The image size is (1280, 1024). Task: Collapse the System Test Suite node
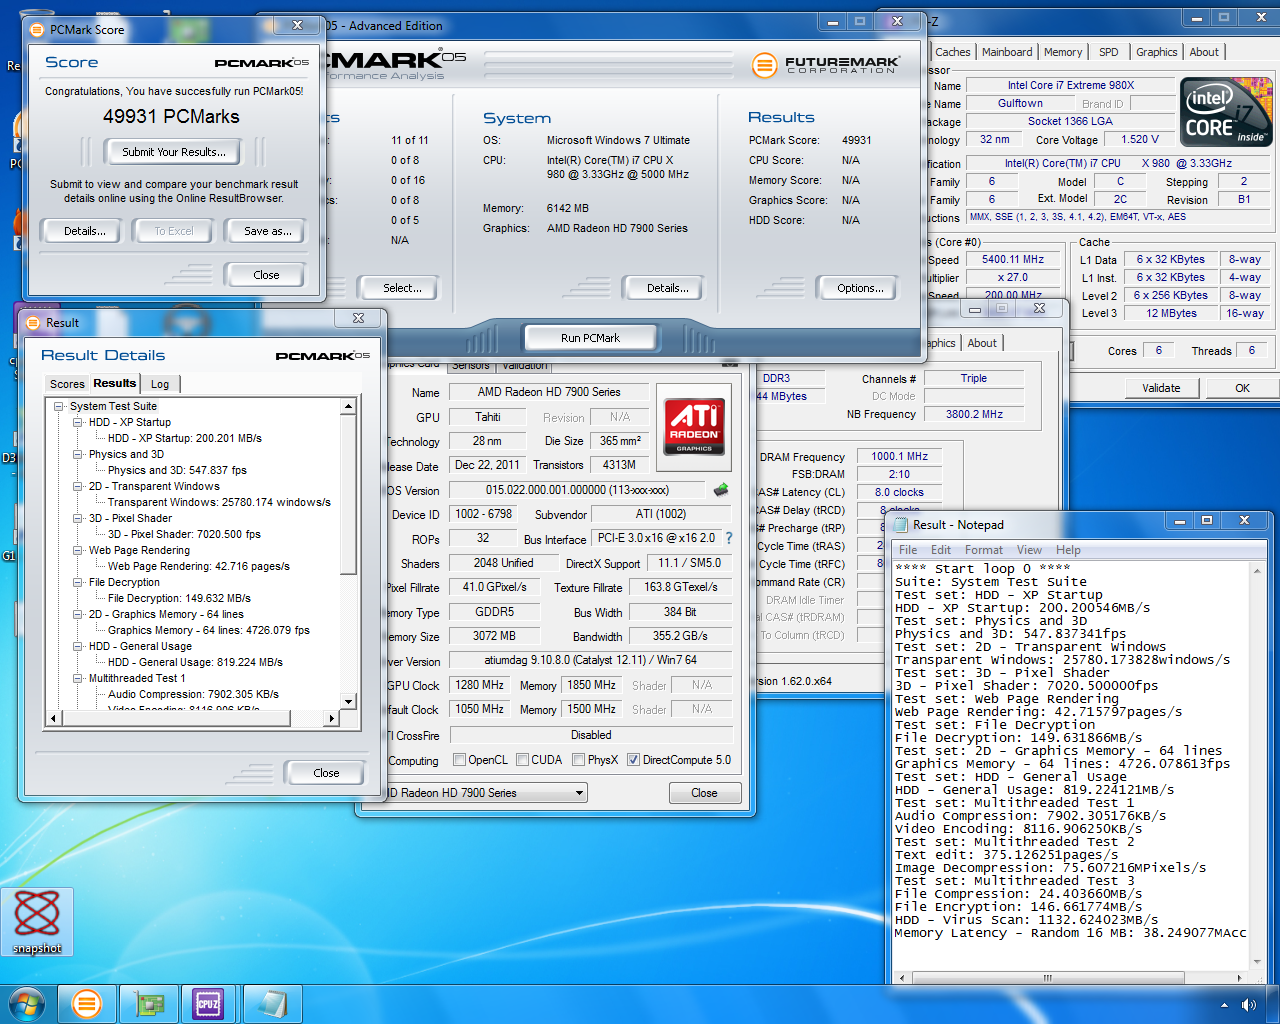59,407
